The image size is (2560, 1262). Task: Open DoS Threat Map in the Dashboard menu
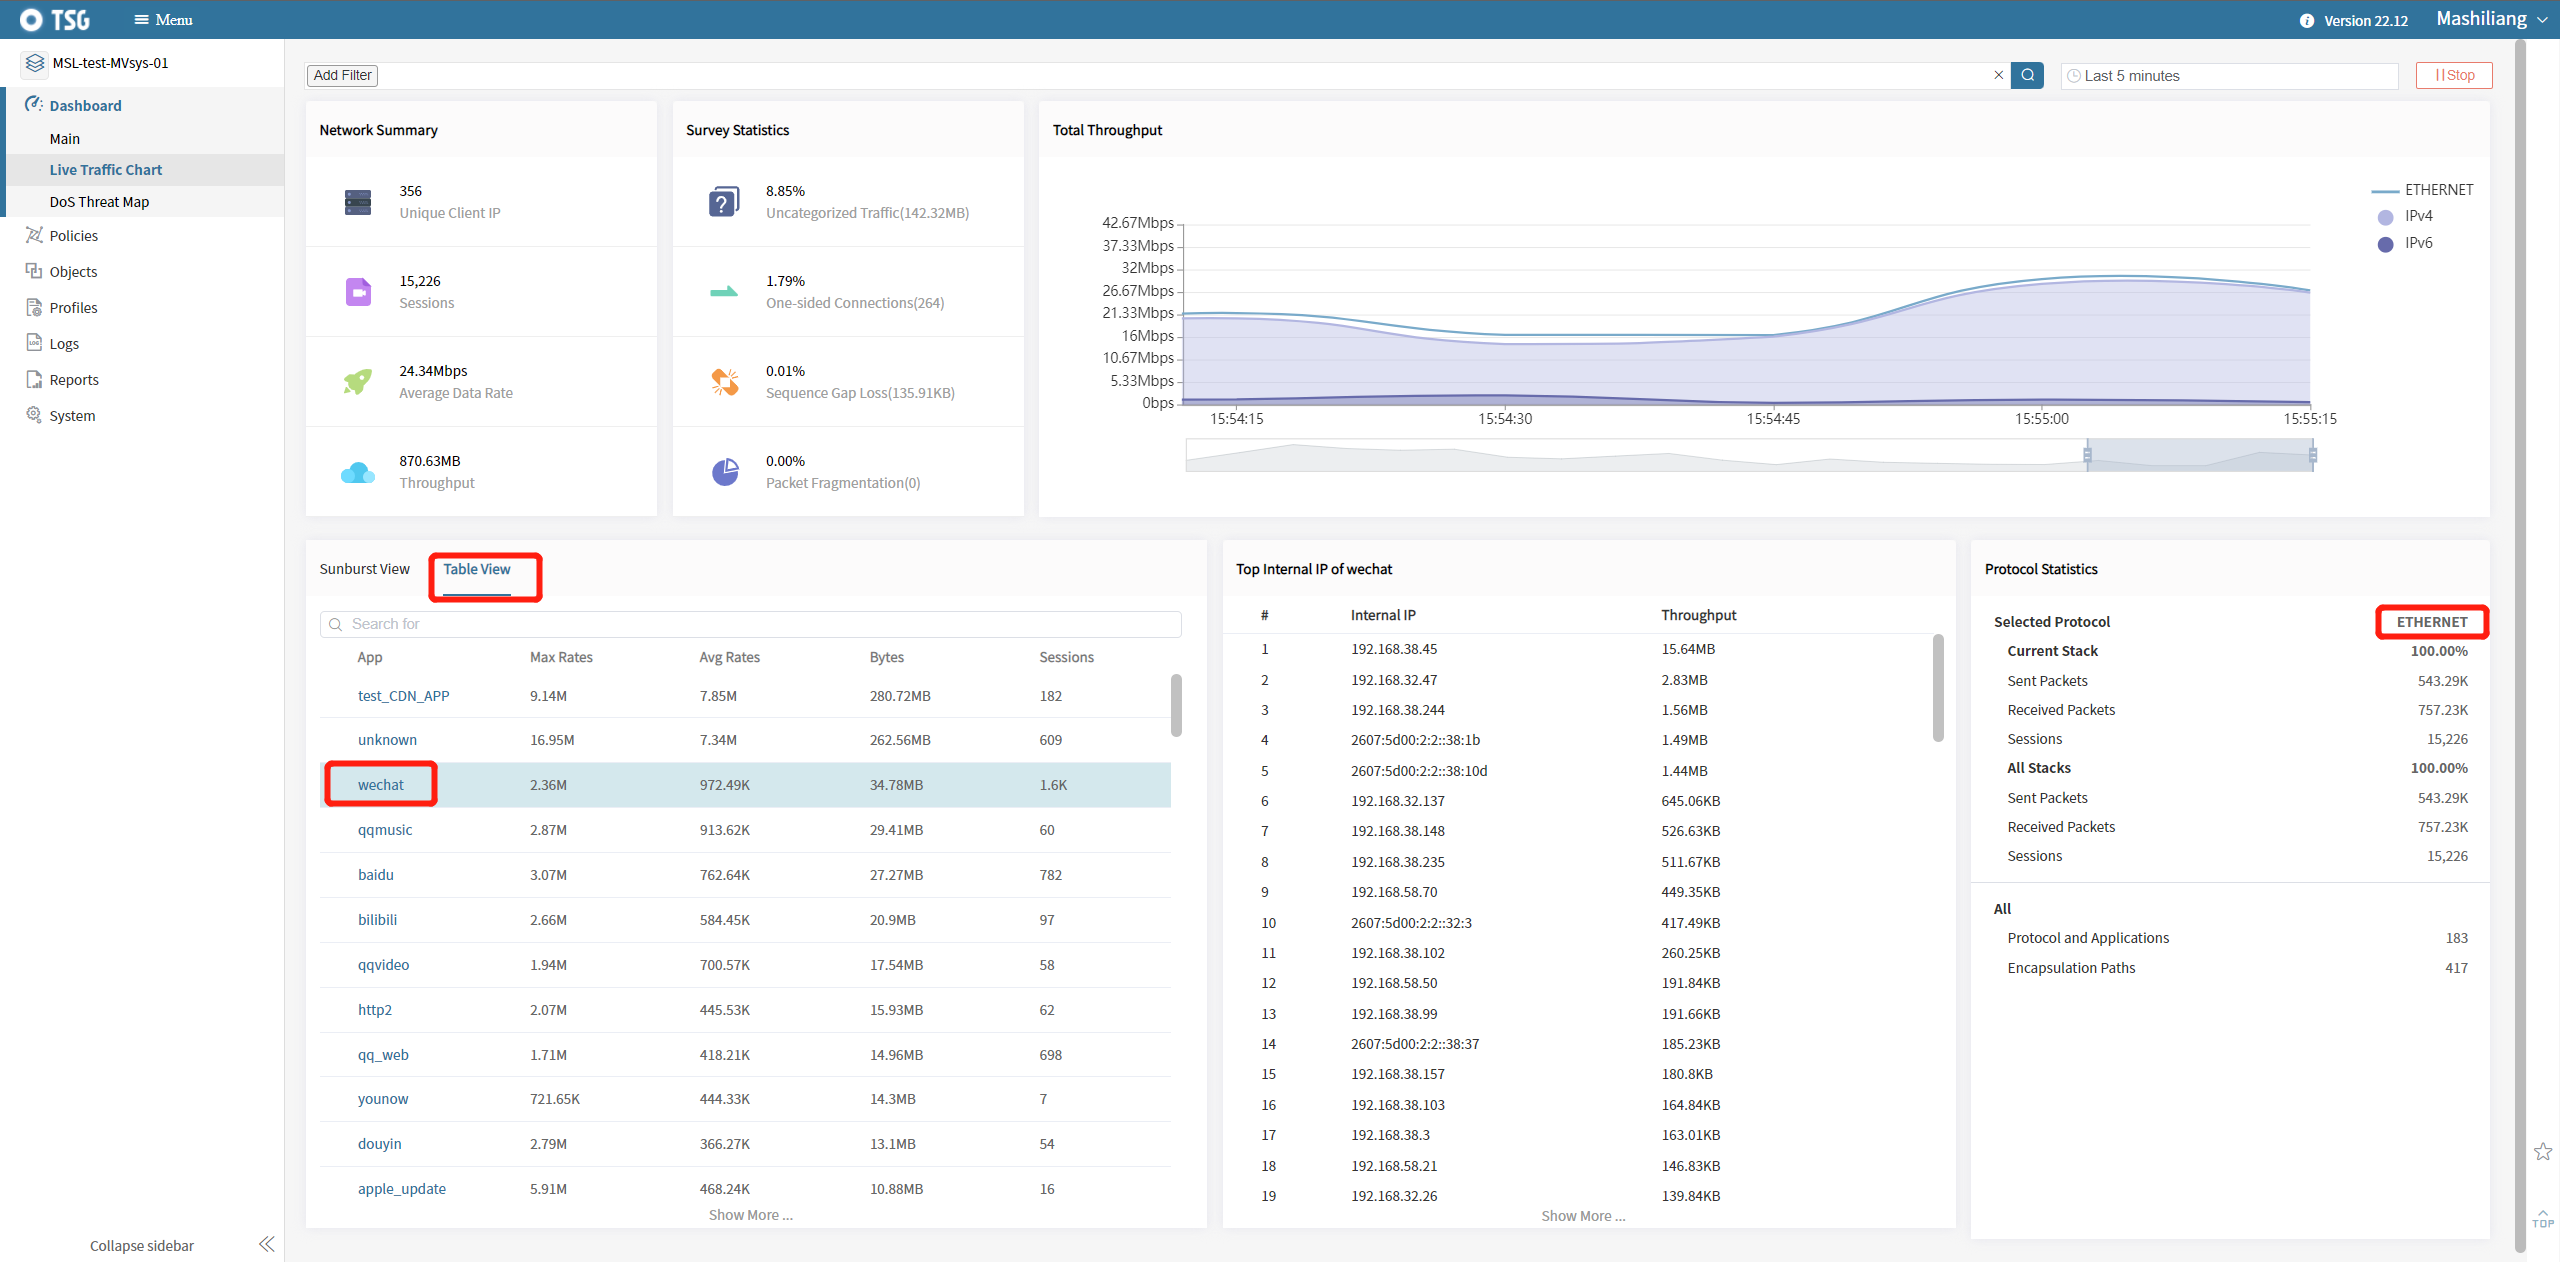(x=99, y=201)
